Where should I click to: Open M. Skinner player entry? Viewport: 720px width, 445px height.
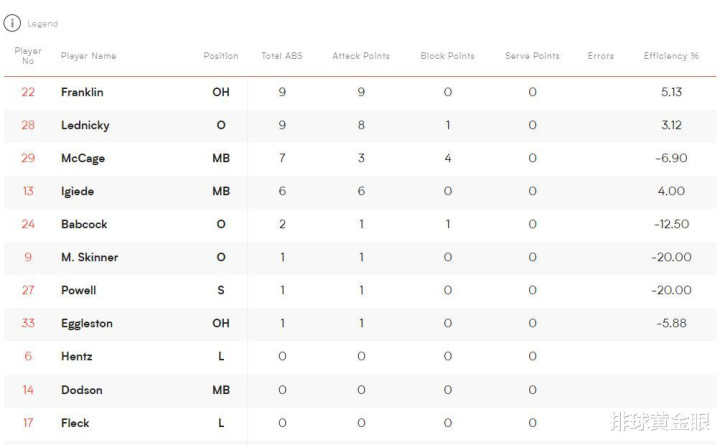(x=90, y=257)
